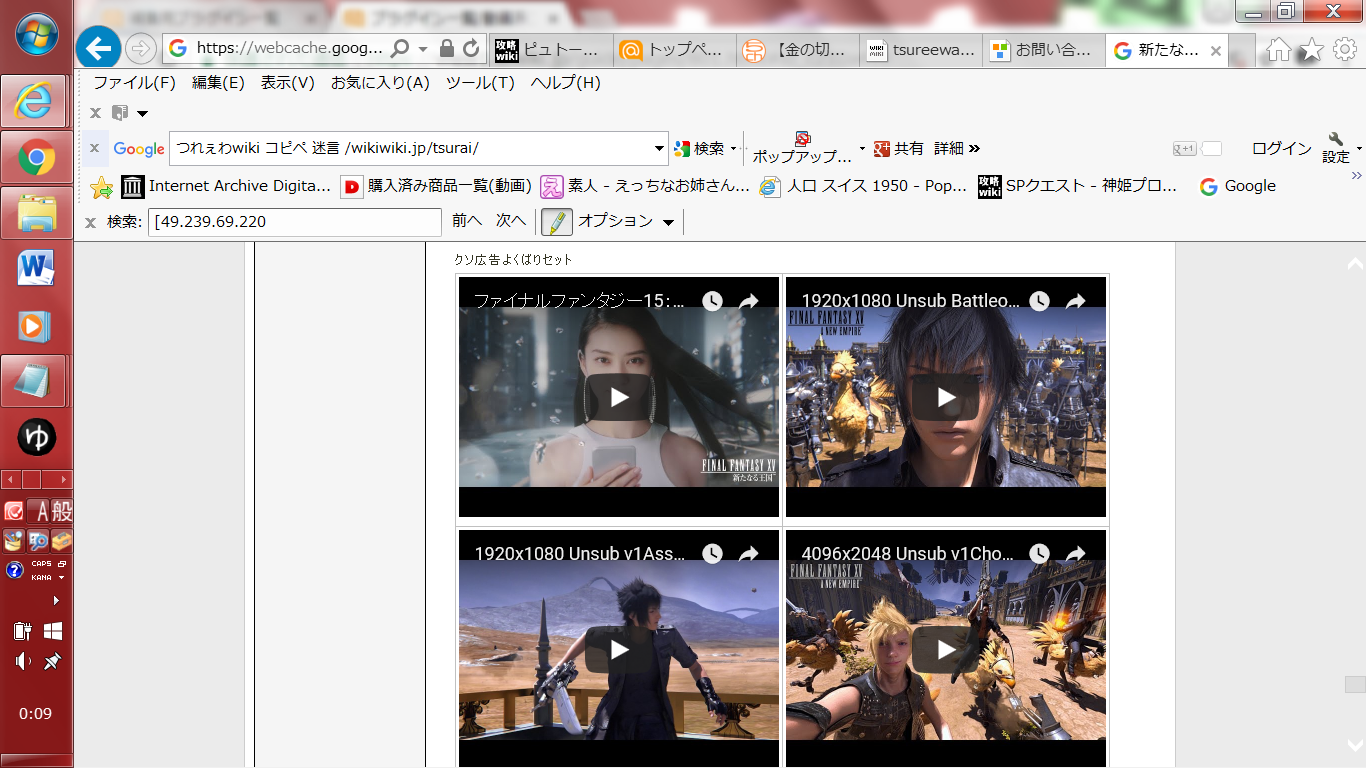Open File Explorer in the taskbar
This screenshot has width=1366, height=768.
tap(36, 213)
